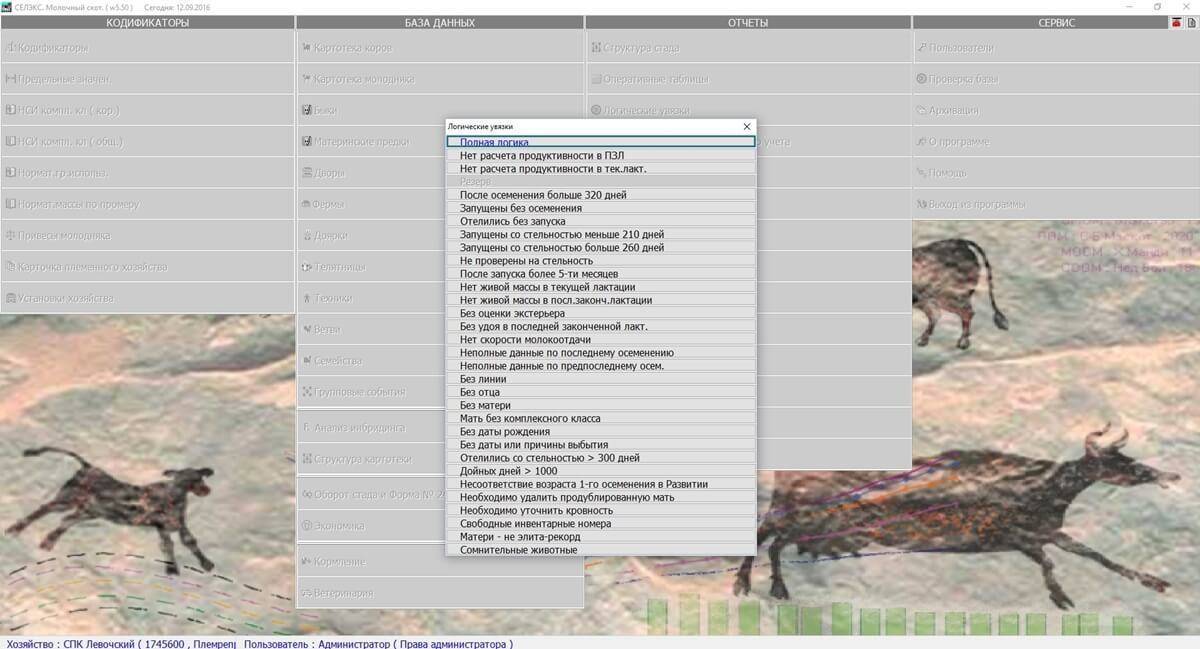This screenshot has height=649, width=1200.
Task: Click the icon beside Проверка базы
Action: point(921,79)
